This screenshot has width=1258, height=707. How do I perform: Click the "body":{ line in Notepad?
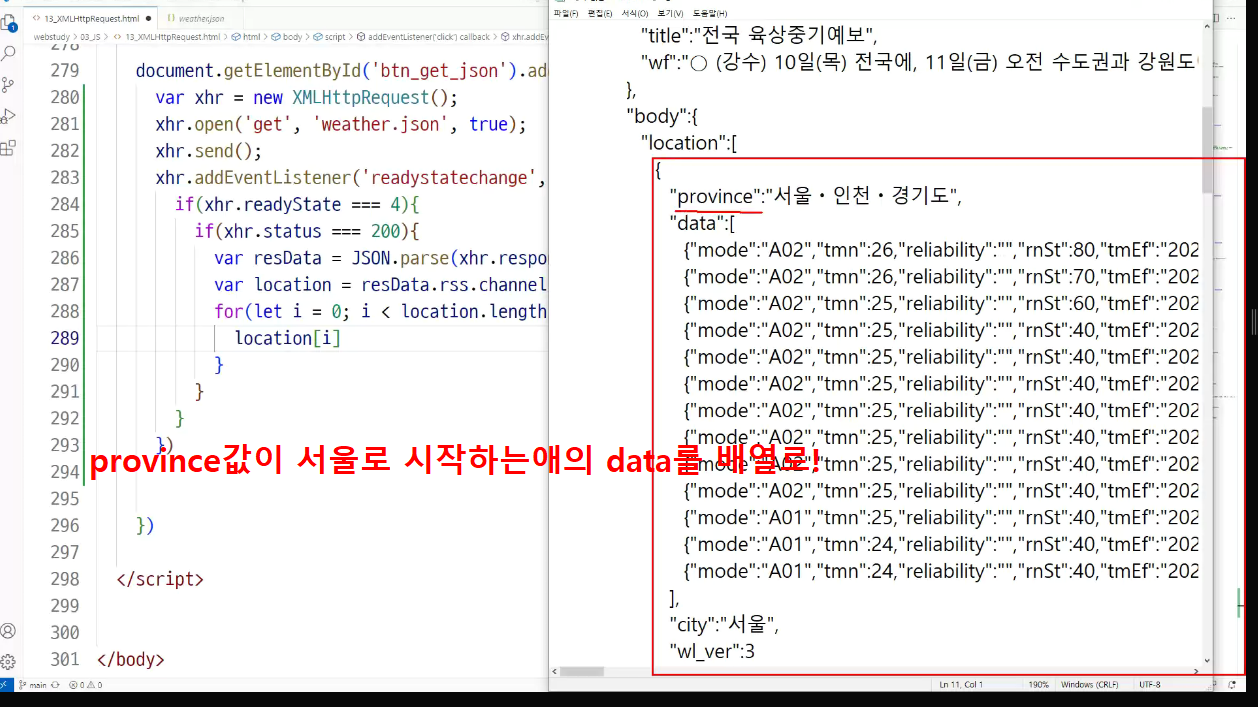point(663,116)
